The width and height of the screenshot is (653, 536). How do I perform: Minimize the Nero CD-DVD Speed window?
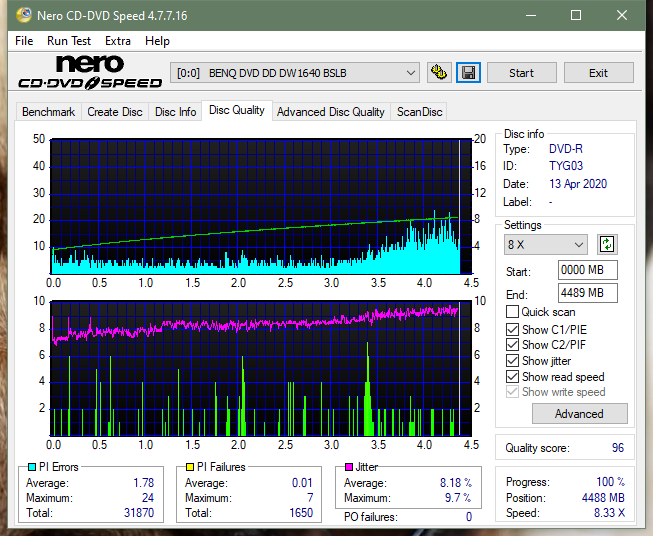pyautogui.click(x=531, y=15)
